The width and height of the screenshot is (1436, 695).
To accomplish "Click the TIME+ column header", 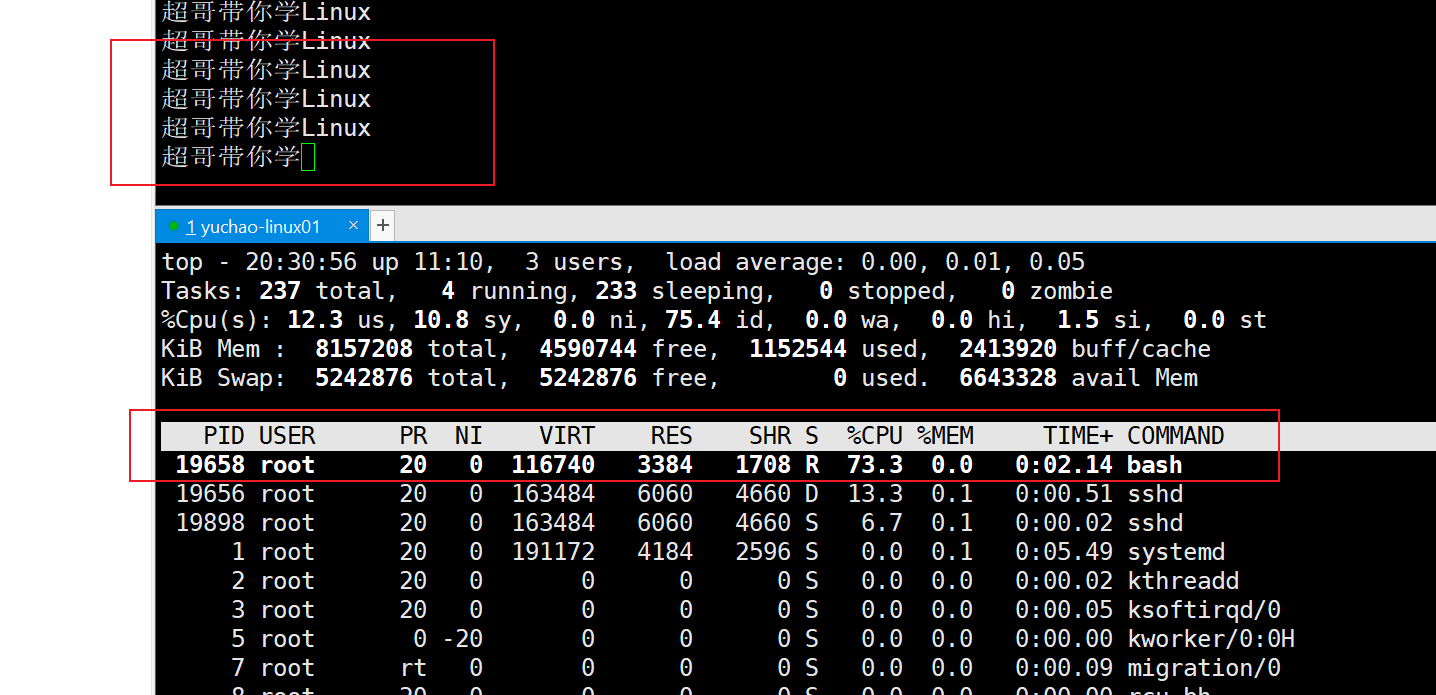I will point(1077,436).
